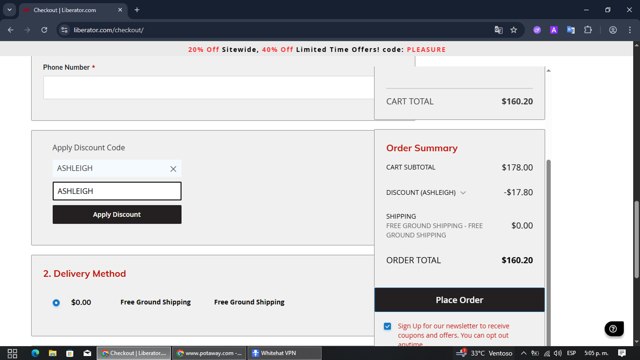Switch ESP keyboard language indicator
The height and width of the screenshot is (360, 640).
571,353
